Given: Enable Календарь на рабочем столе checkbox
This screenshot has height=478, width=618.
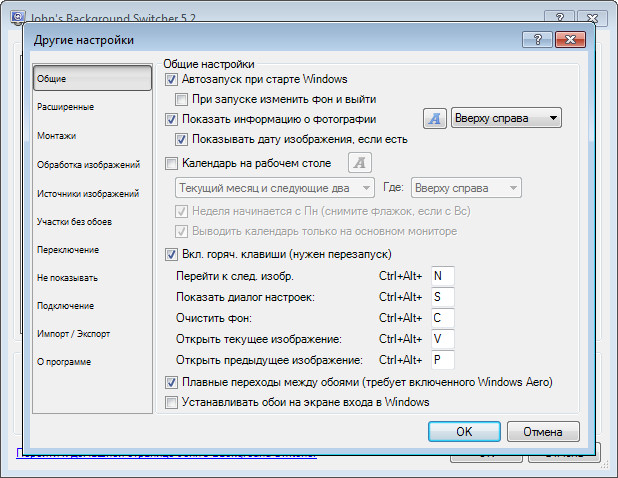Looking at the screenshot, I should pos(171,163).
